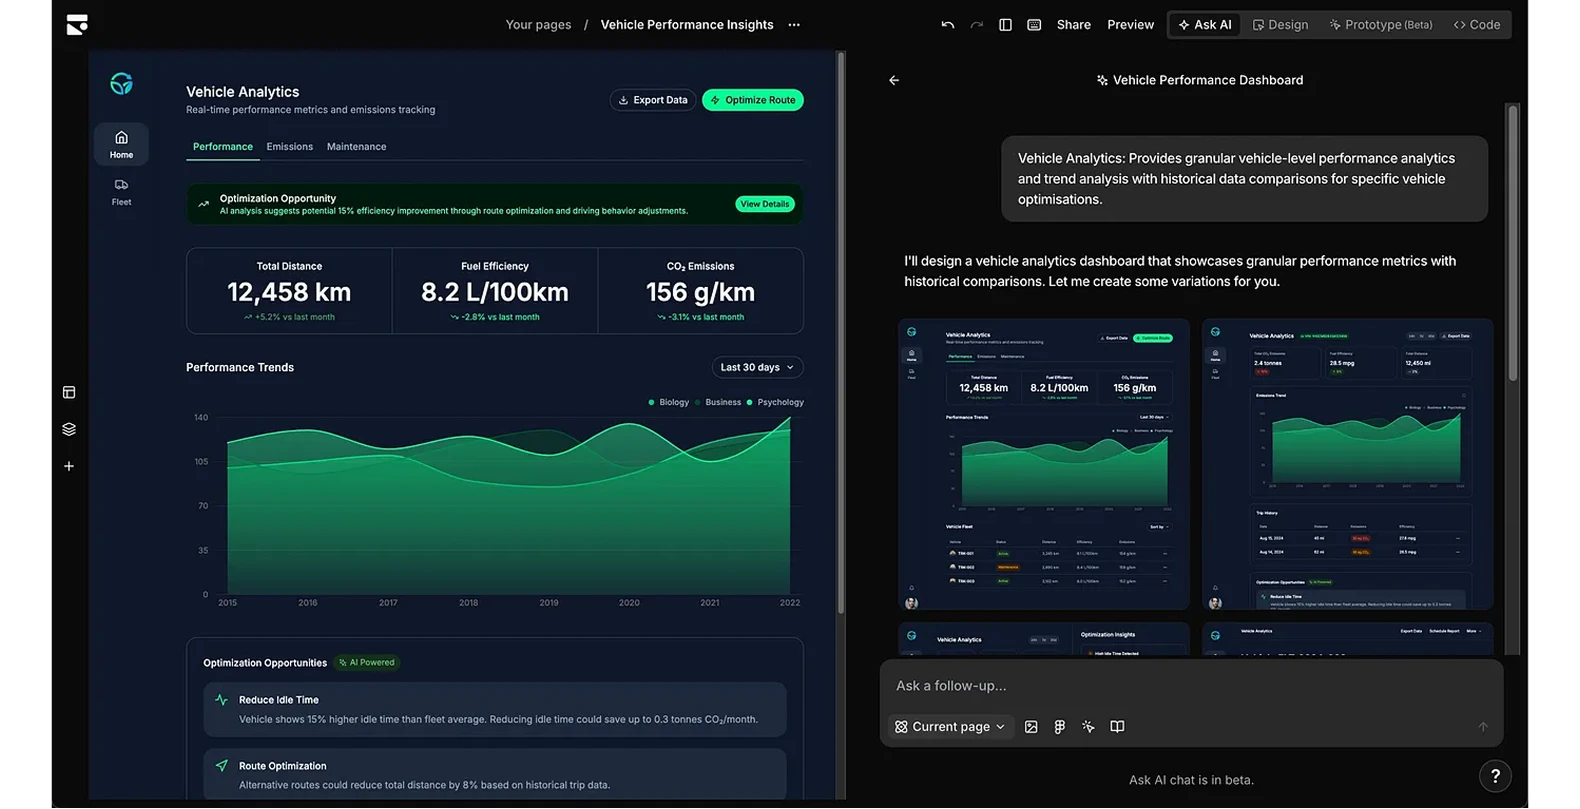Viewport: 1580px width, 809px height.
Task: Click the redo arrow icon
Action: pyautogui.click(x=976, y=25)
